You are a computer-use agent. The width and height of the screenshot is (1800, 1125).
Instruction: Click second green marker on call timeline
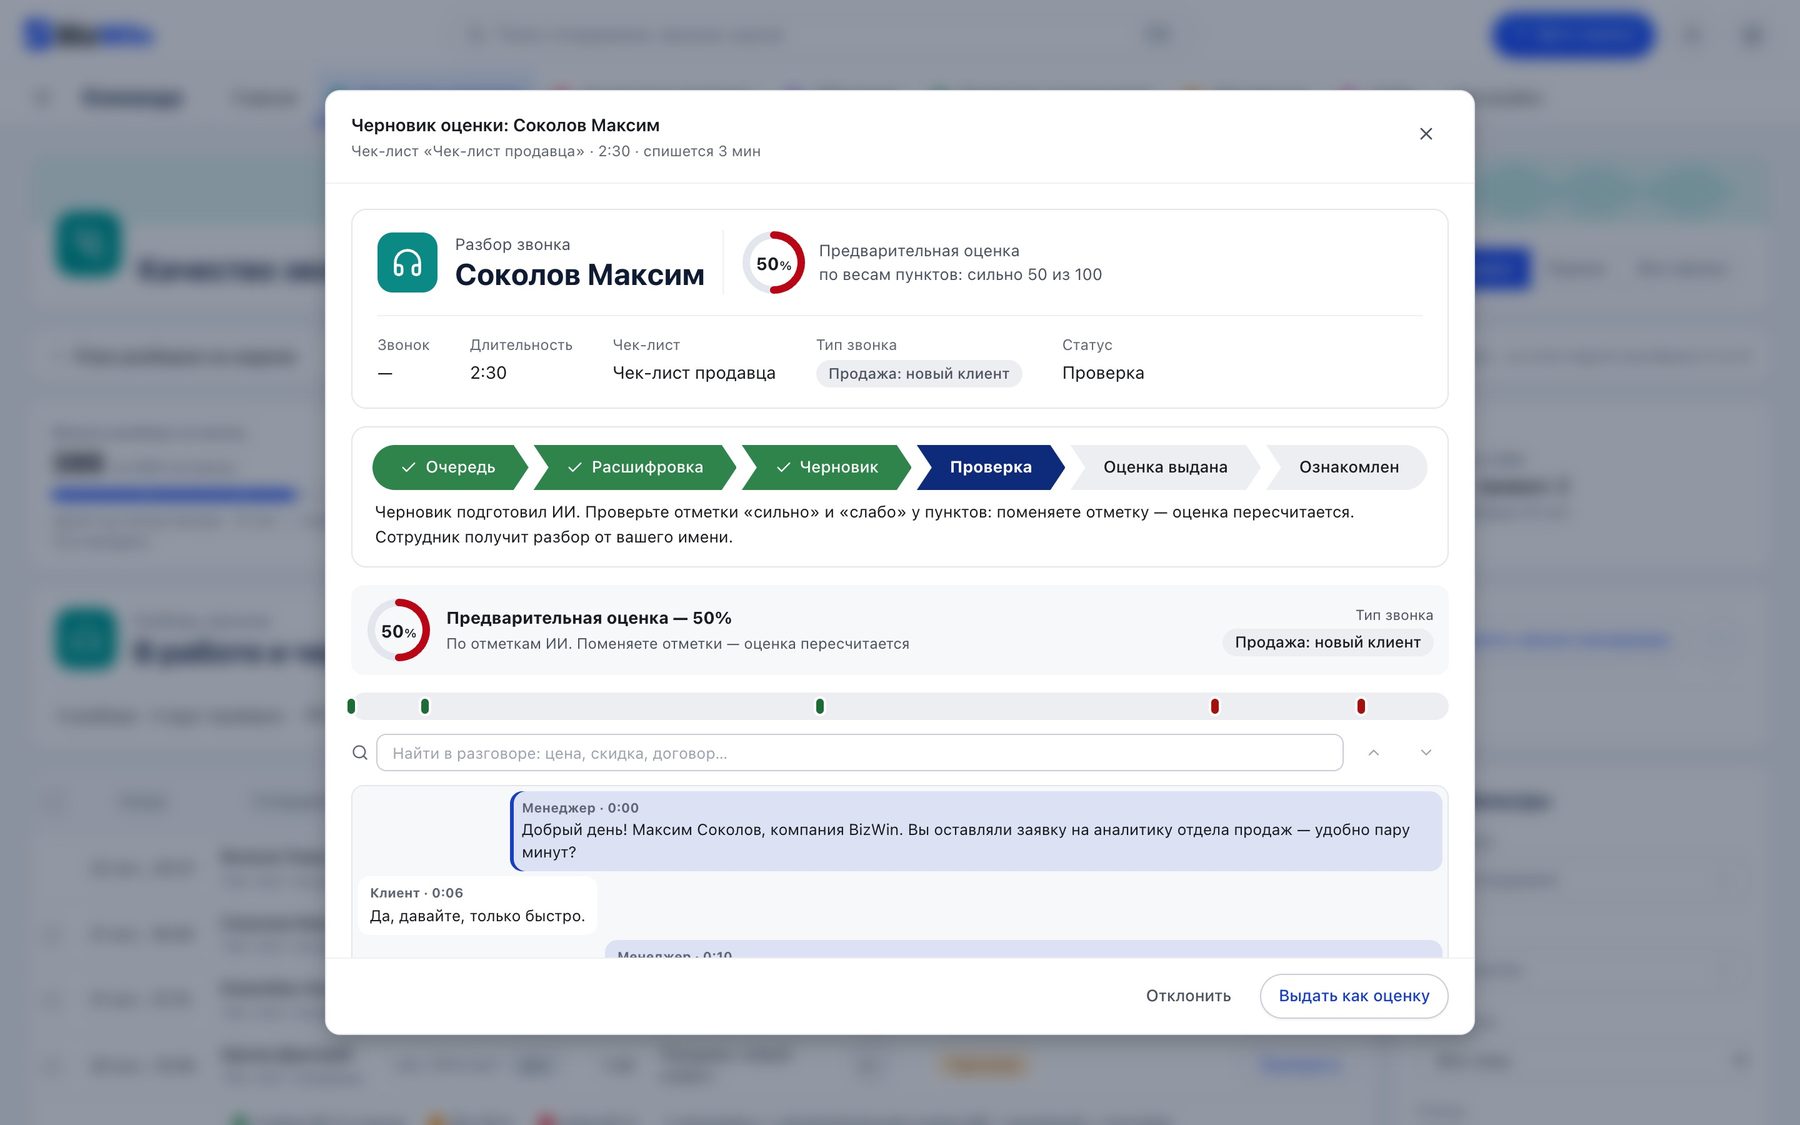(425, 706)
